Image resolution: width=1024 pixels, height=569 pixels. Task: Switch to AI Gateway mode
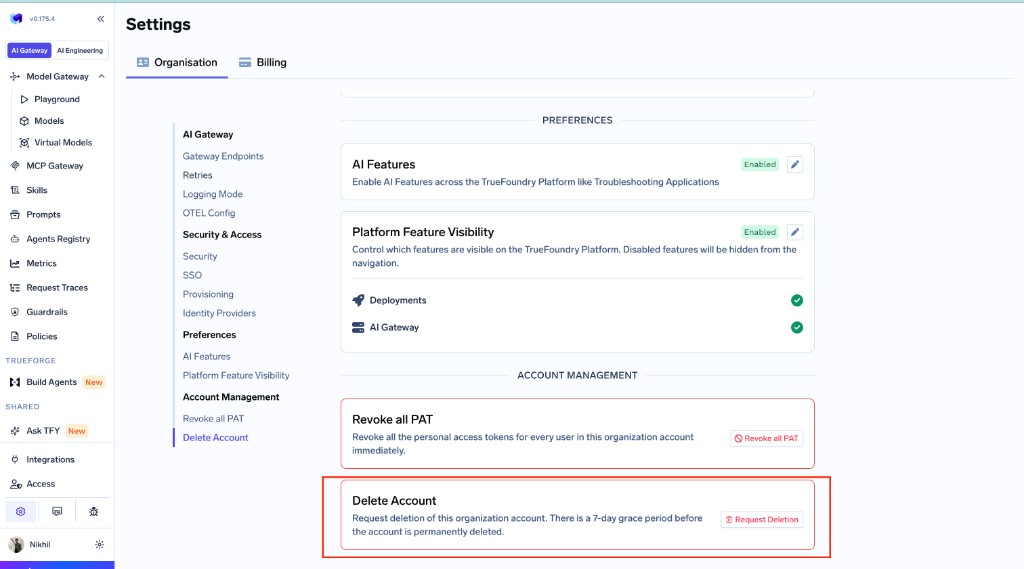tap(29, 50)
